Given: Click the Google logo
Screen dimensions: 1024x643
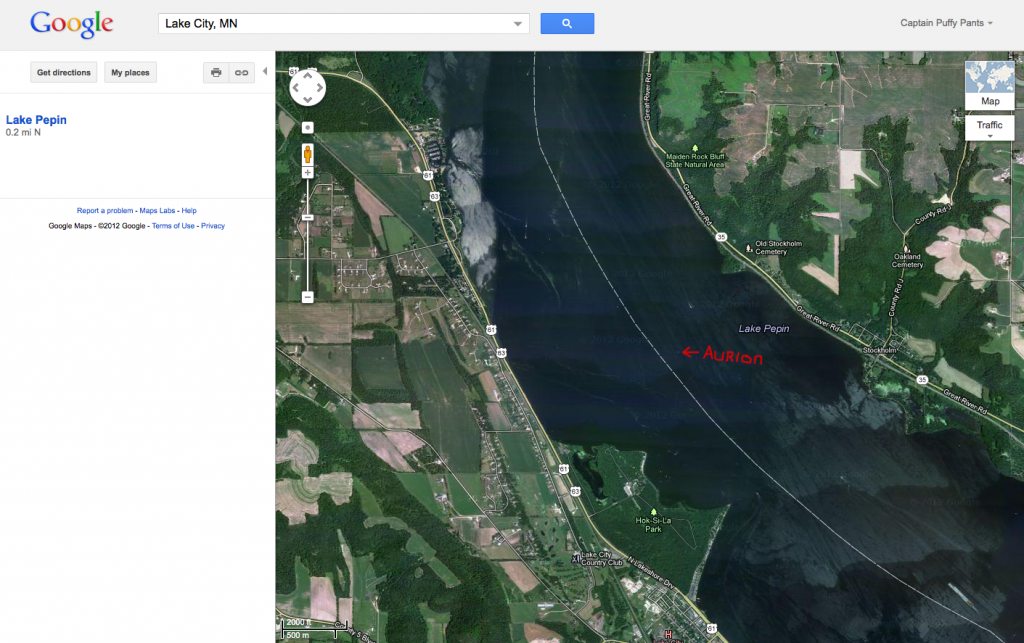Looking at the screenshot, I should [x=72, y=24].
